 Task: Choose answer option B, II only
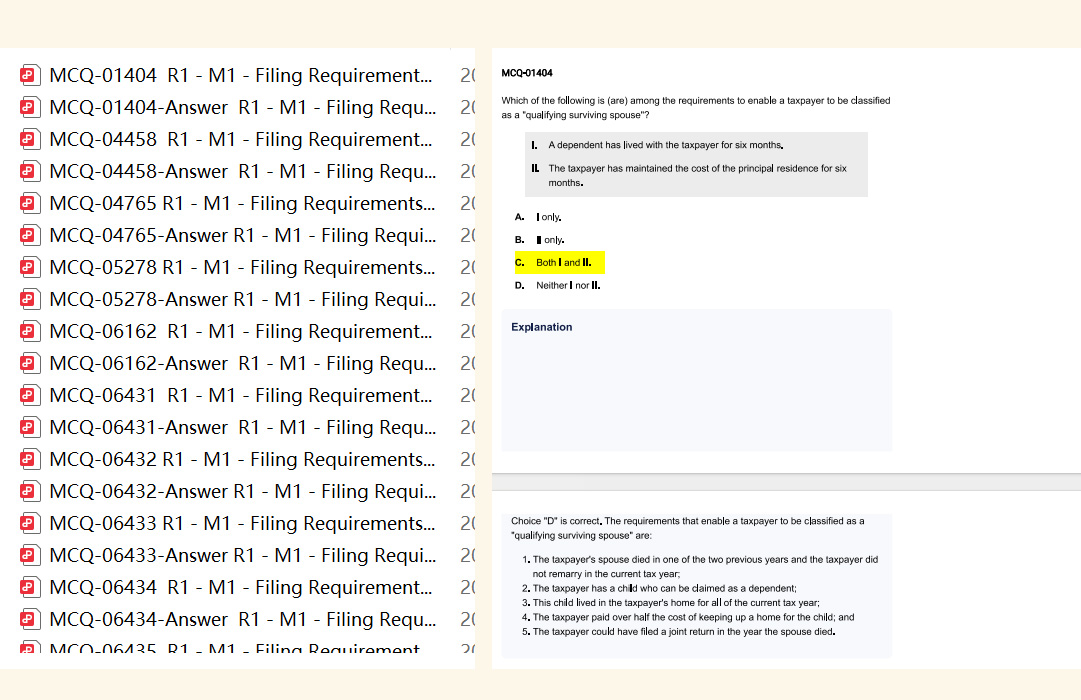pos(550,240)
